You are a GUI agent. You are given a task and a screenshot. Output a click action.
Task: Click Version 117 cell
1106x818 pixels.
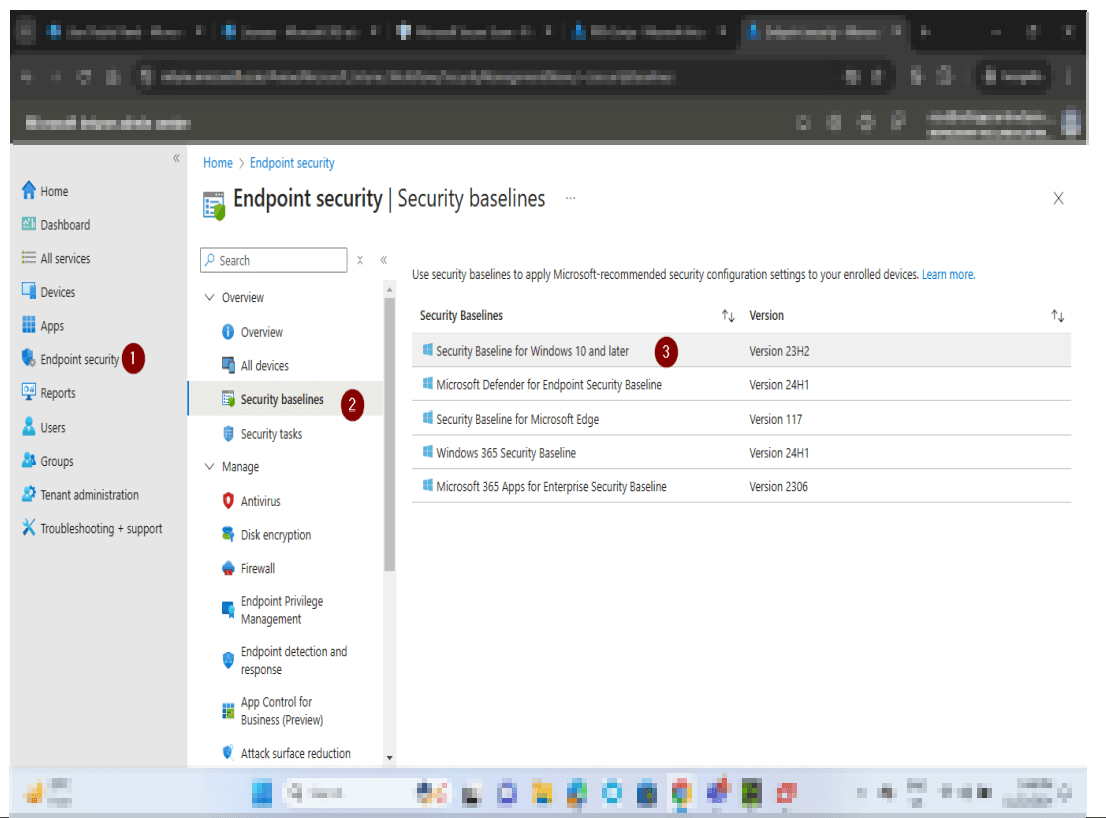click(x=775, y=420)
